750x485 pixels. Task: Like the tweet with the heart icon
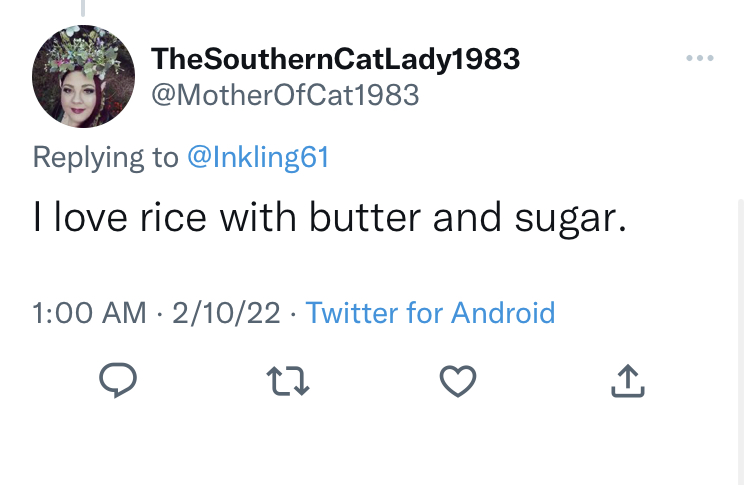458,381
